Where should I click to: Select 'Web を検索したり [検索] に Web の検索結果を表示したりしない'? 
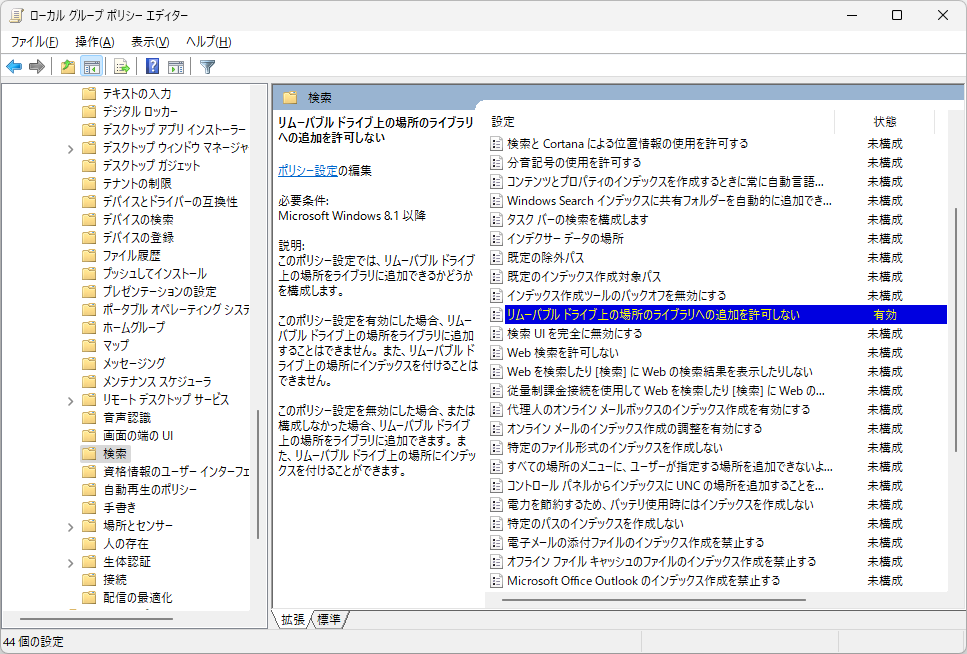[660, 372]
